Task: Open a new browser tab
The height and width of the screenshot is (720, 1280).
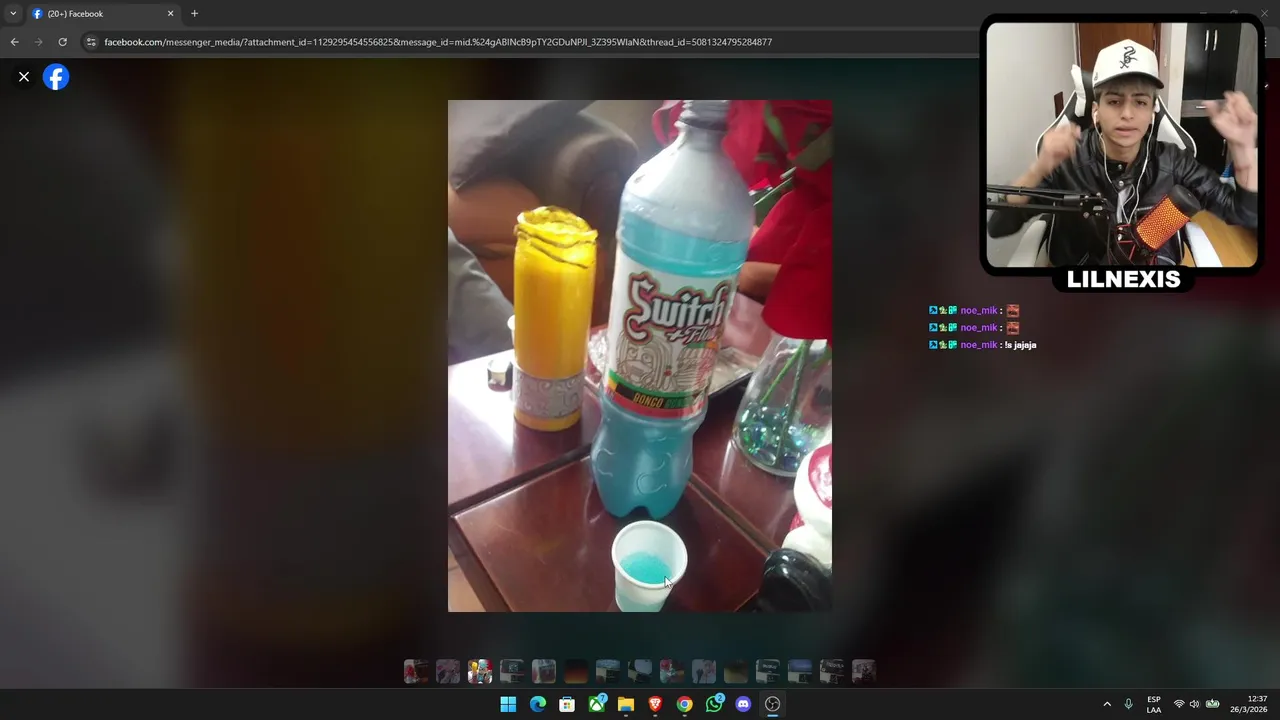Action: pos(194,14)
